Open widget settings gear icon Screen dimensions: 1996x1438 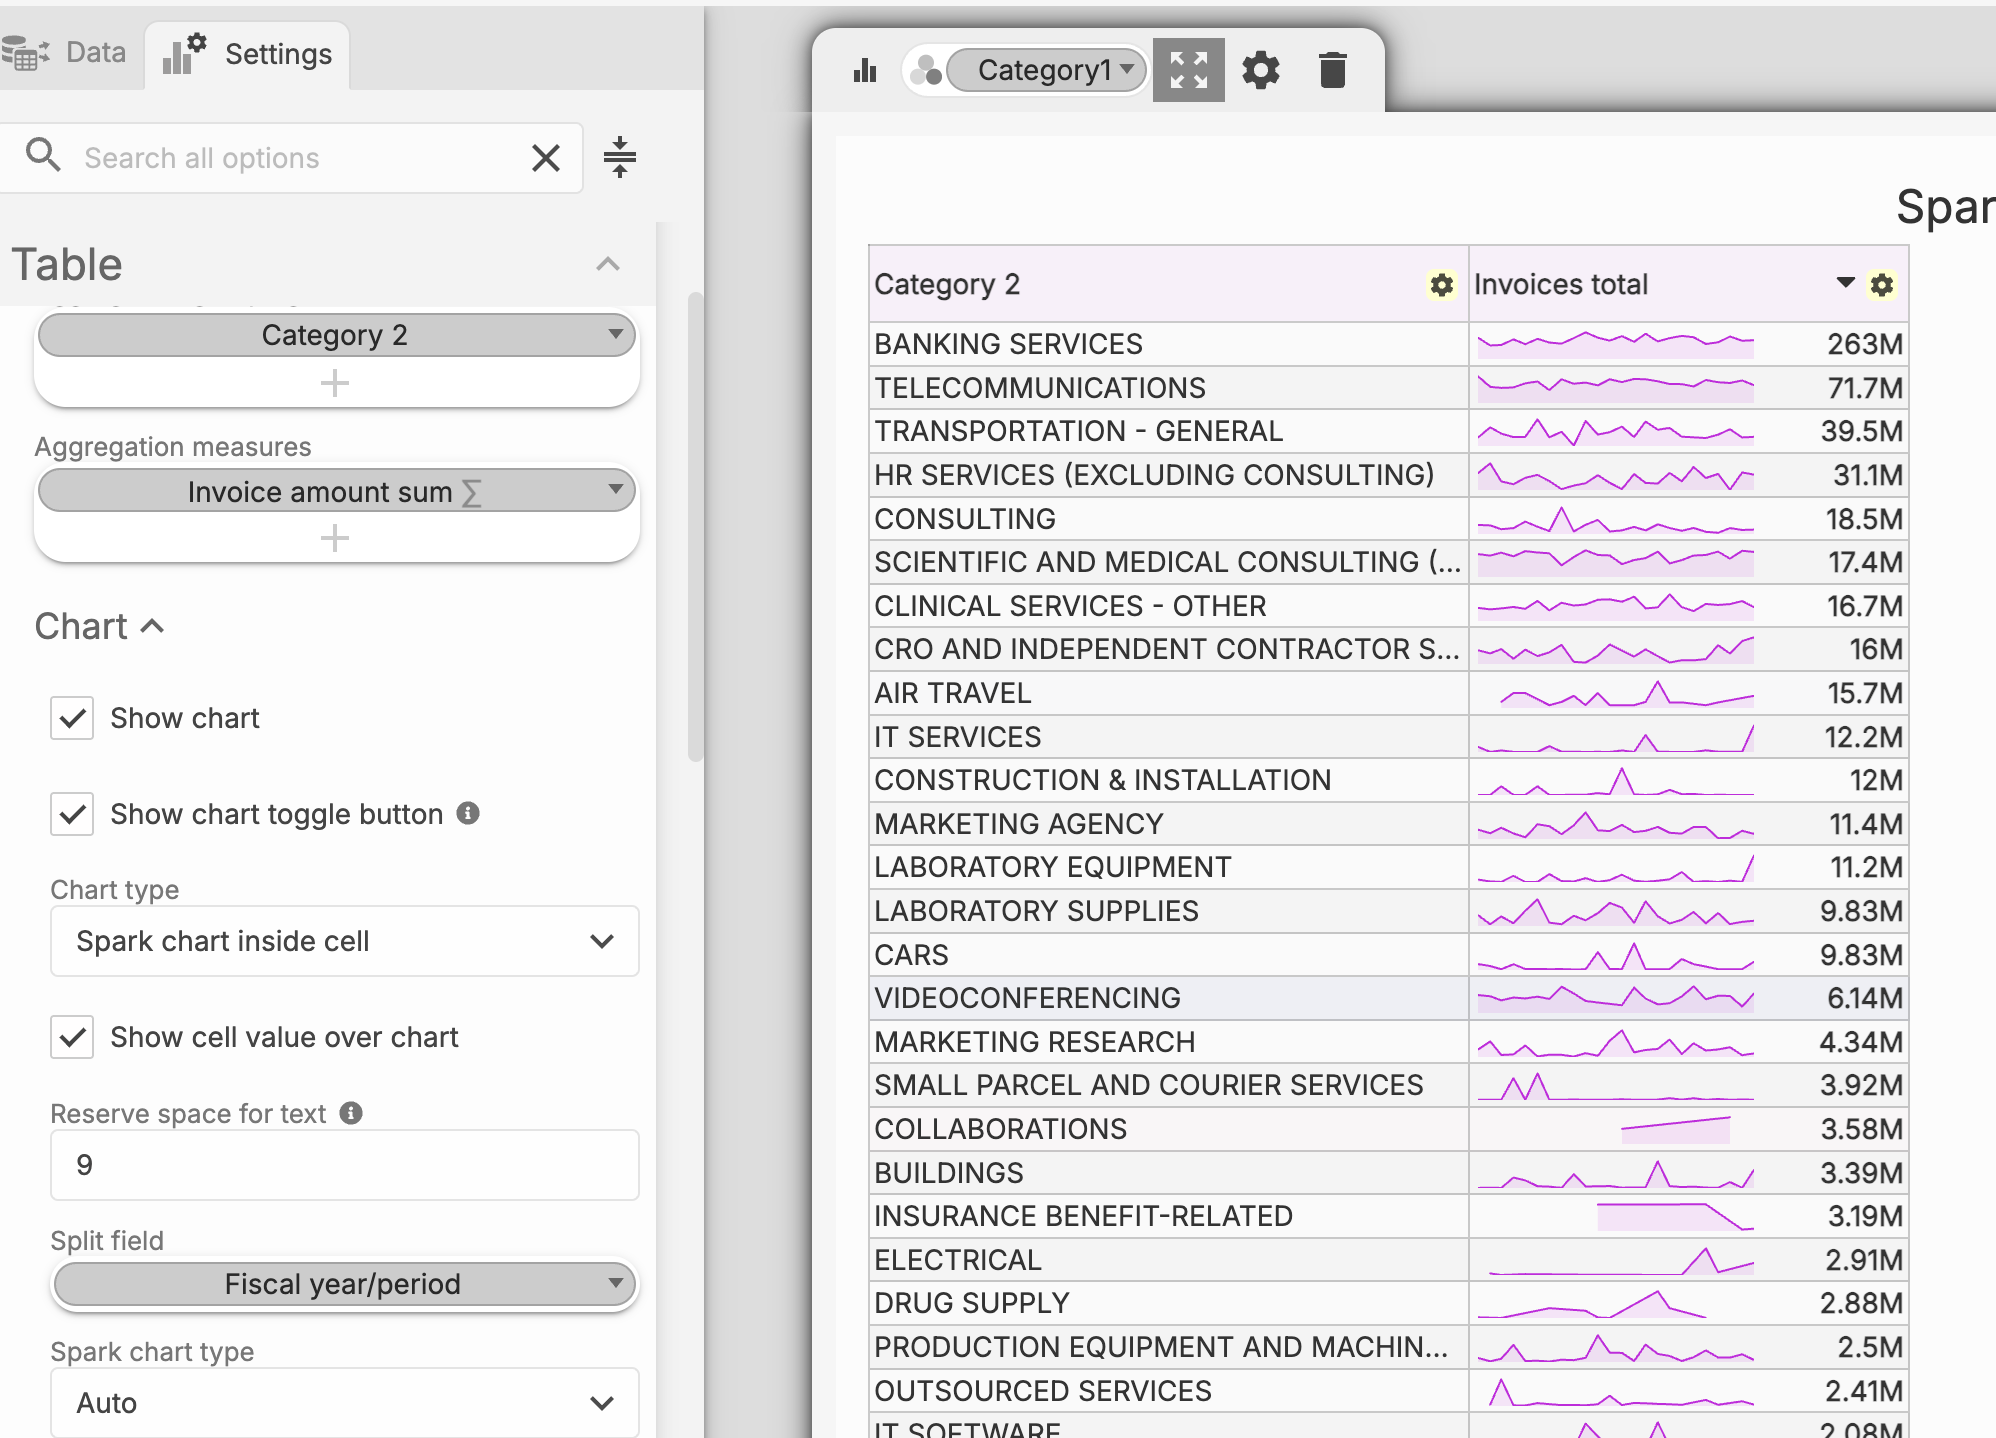1260,70
